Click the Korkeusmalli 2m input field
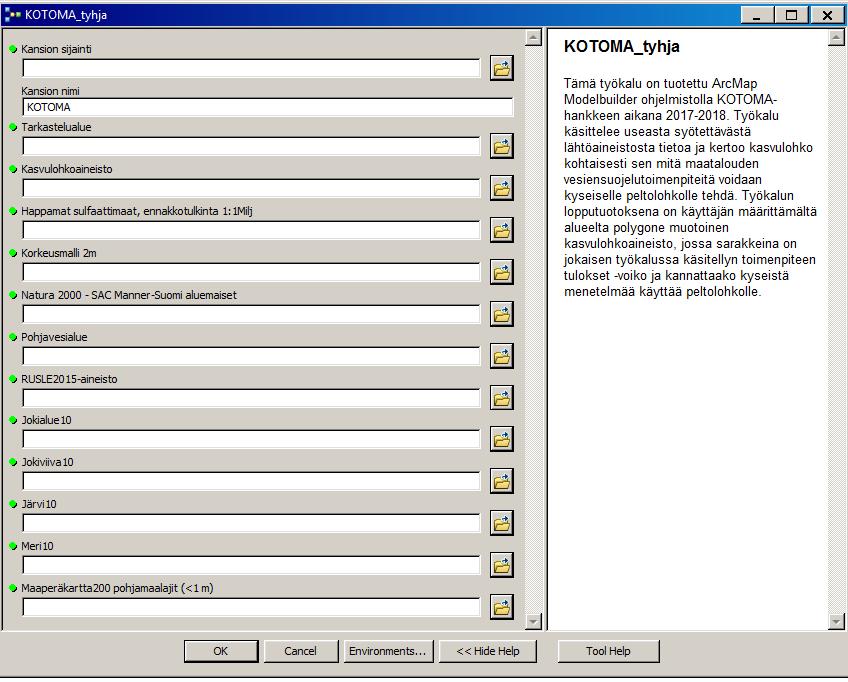The image size is (848, 682). 251,272
